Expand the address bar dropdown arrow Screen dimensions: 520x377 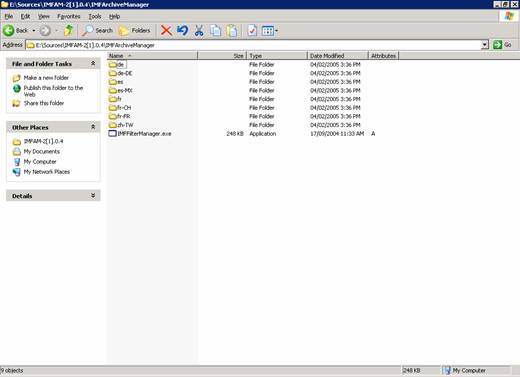coord(485,45)
